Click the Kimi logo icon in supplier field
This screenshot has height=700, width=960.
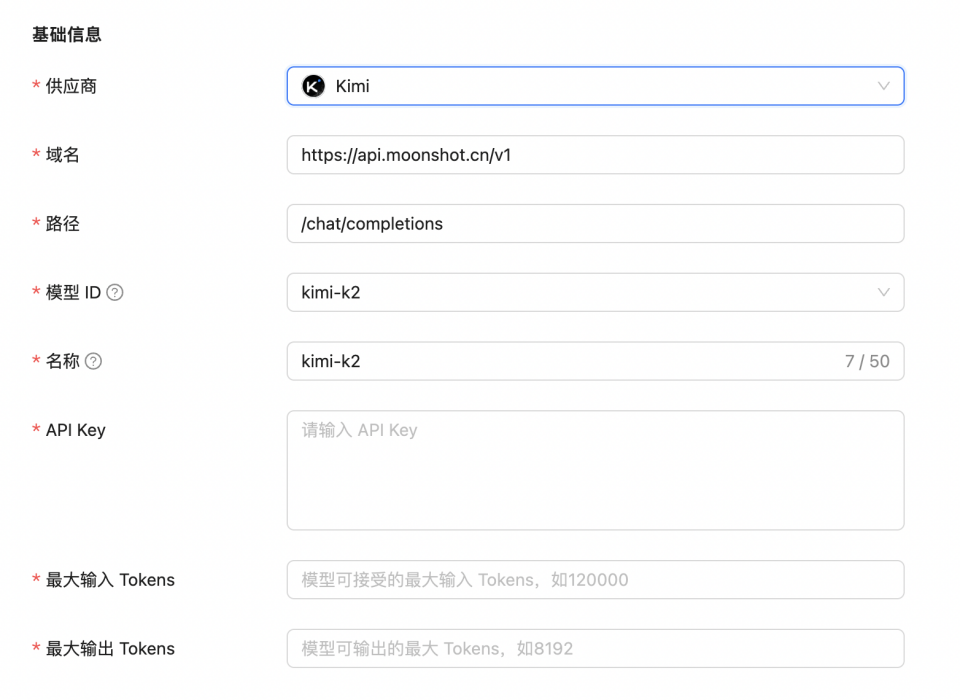[x=313, y=86]
